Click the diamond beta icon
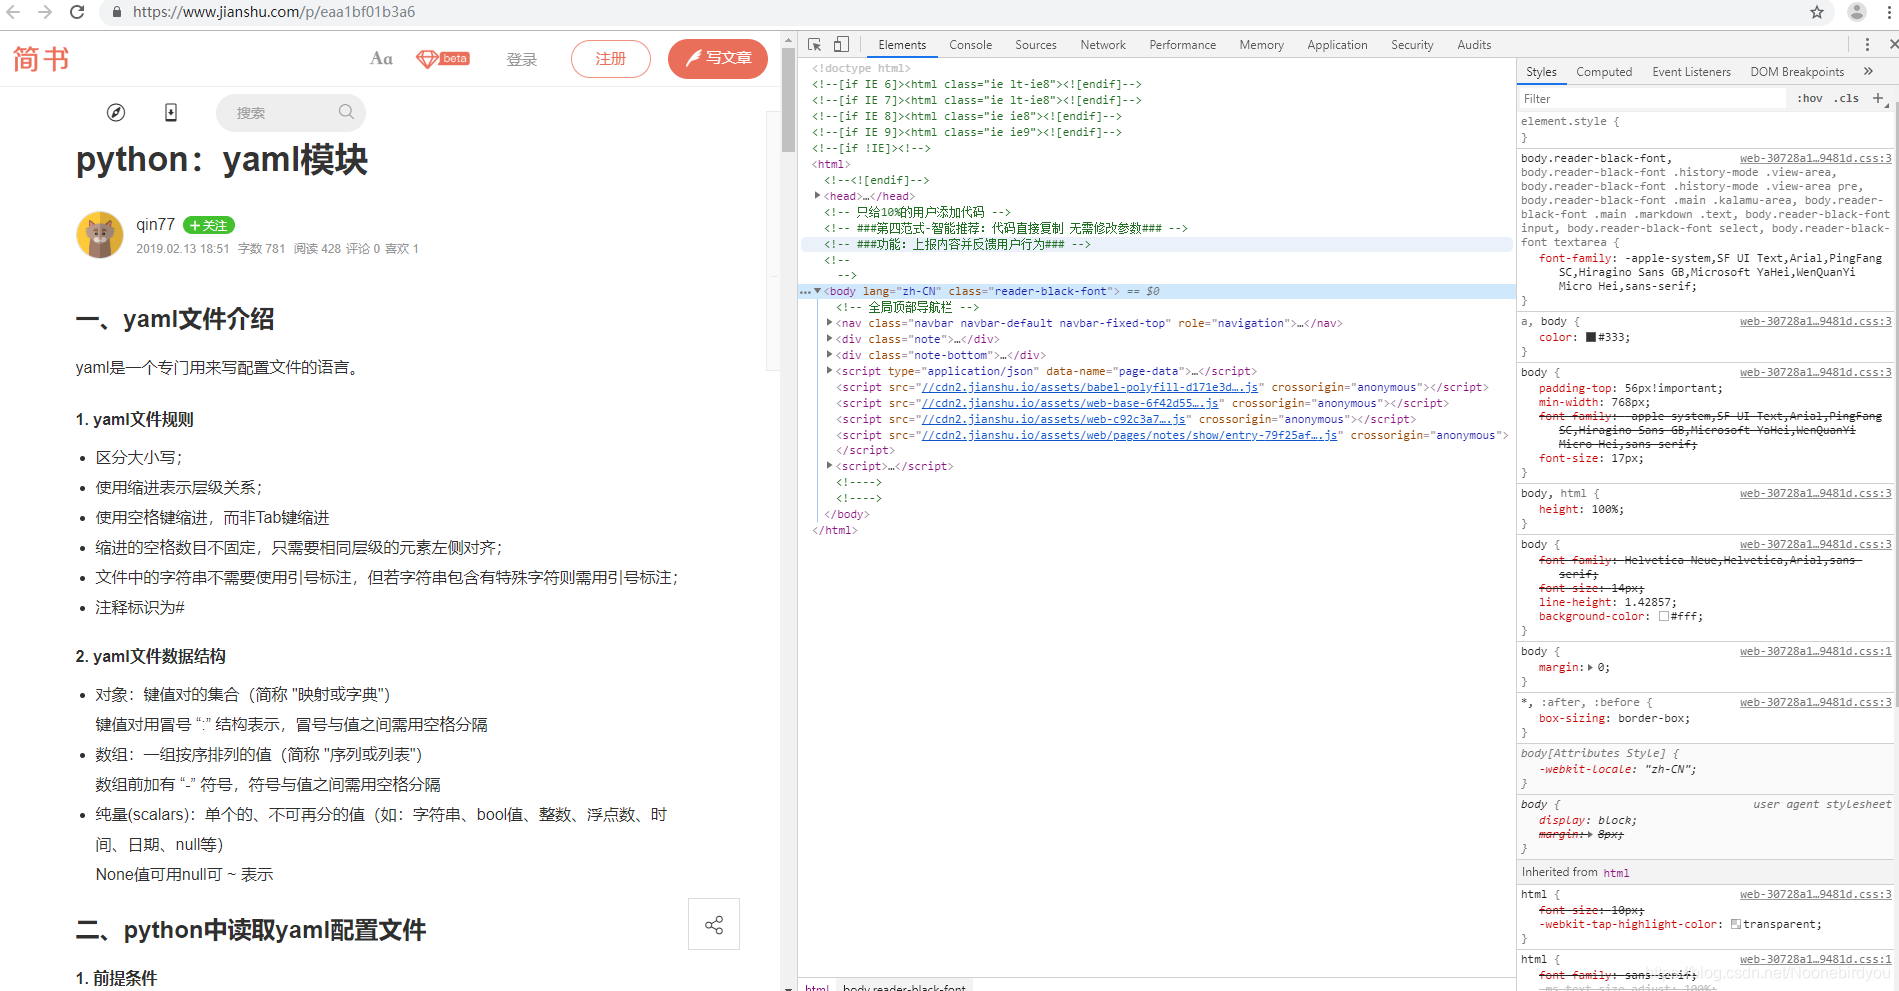 (443, 59)
